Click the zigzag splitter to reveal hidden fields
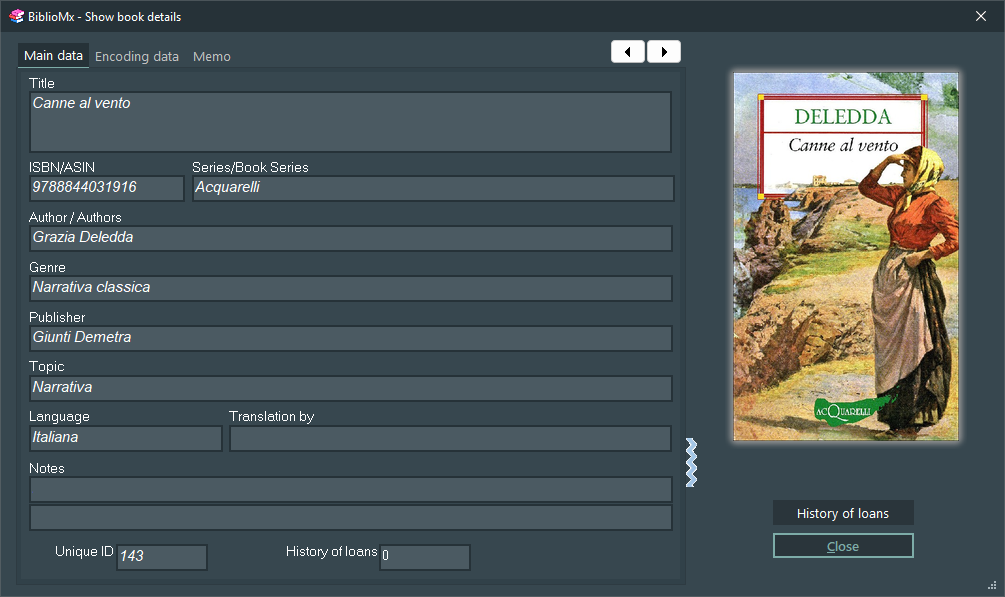 point(690,462)
